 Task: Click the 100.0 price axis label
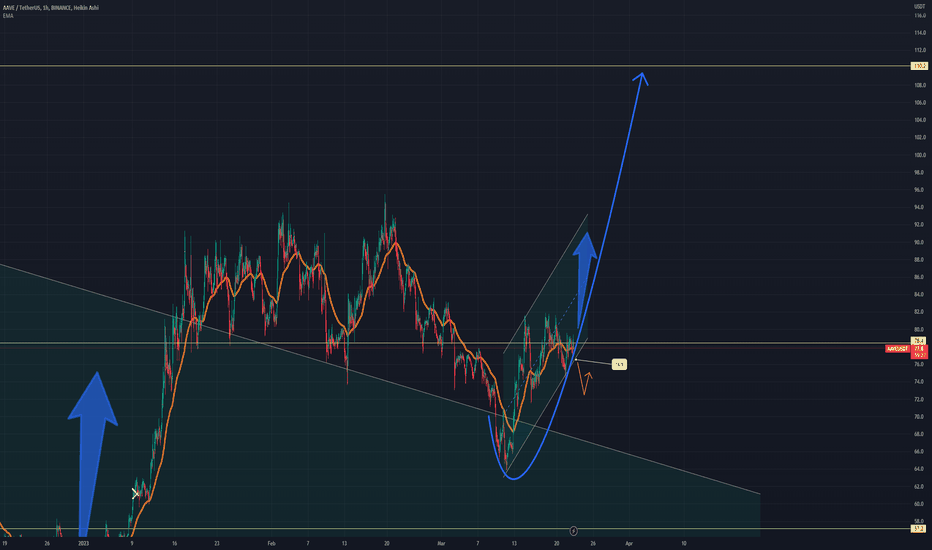(x=919, y=155)
